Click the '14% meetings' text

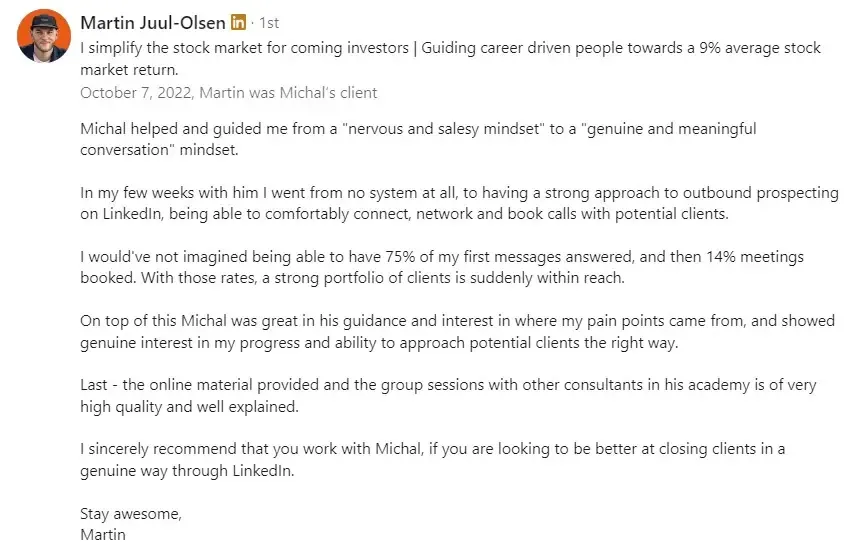[x=755, y=257]
